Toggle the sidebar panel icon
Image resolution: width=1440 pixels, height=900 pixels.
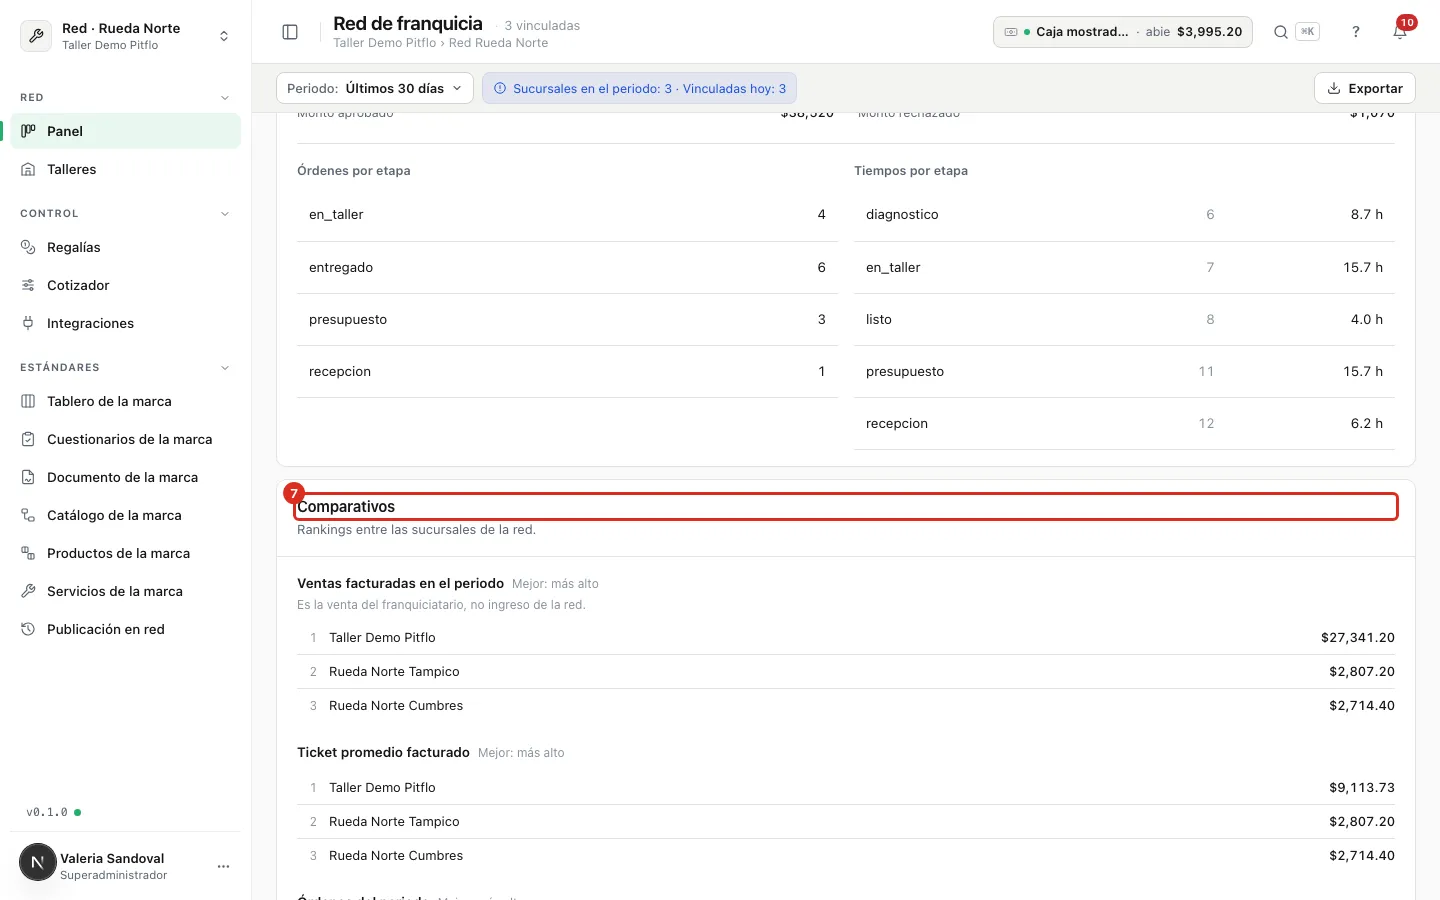[x=290, y=32]
